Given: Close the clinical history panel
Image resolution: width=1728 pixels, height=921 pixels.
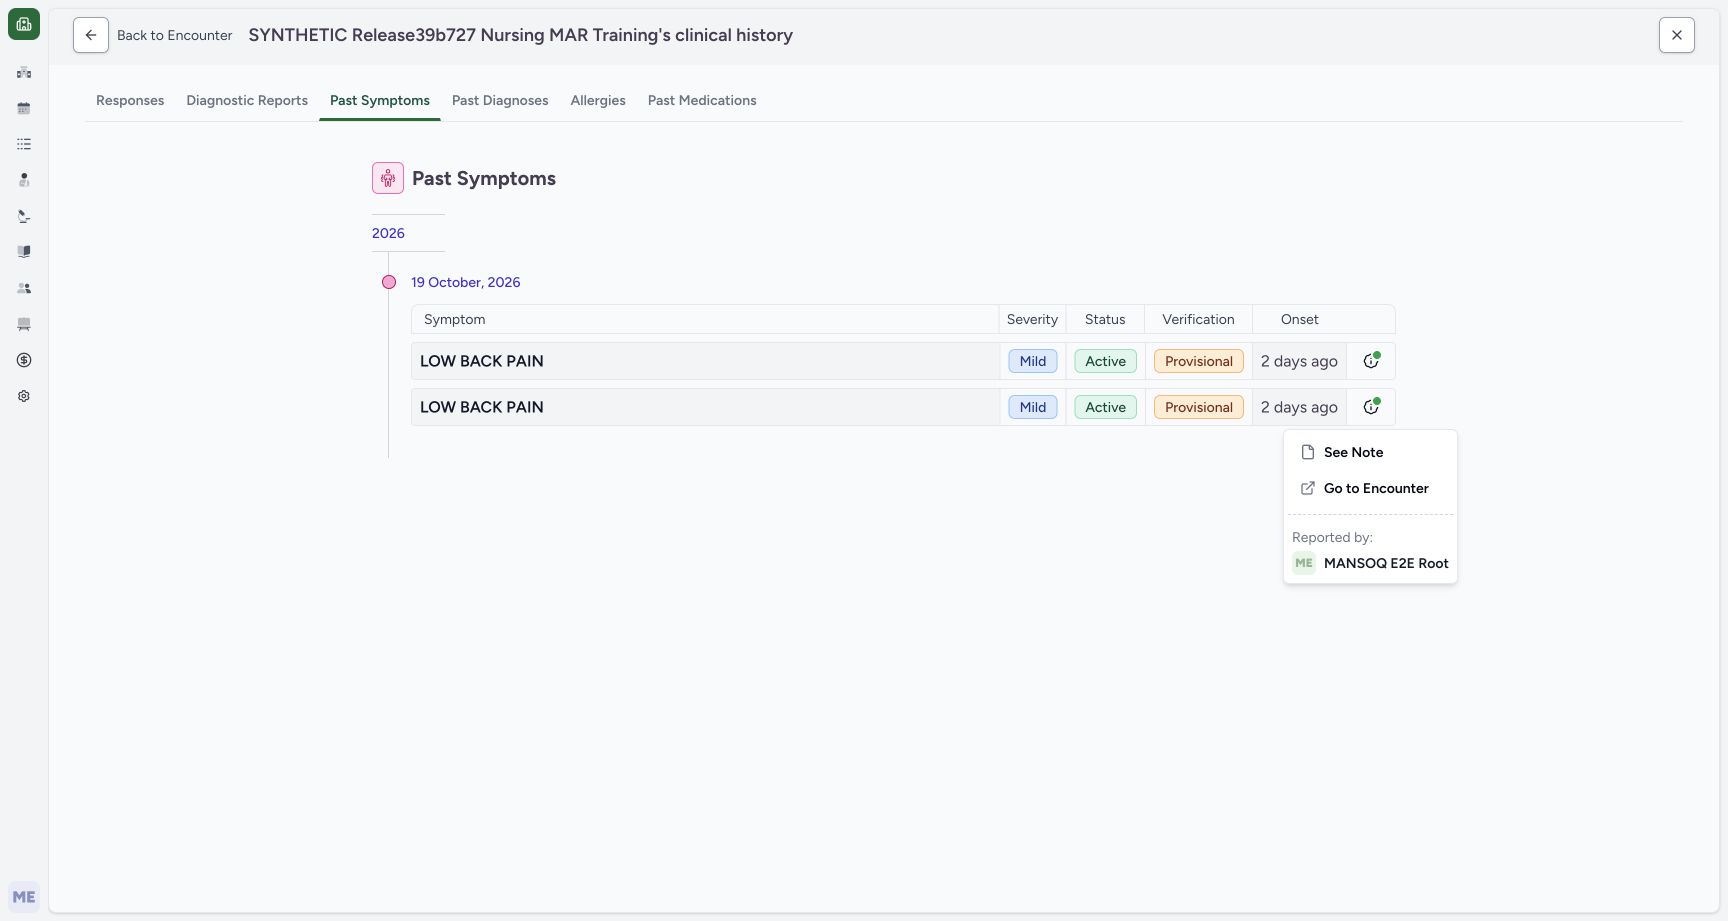Looking at the screenshot, I should (x=1677, y=35).
